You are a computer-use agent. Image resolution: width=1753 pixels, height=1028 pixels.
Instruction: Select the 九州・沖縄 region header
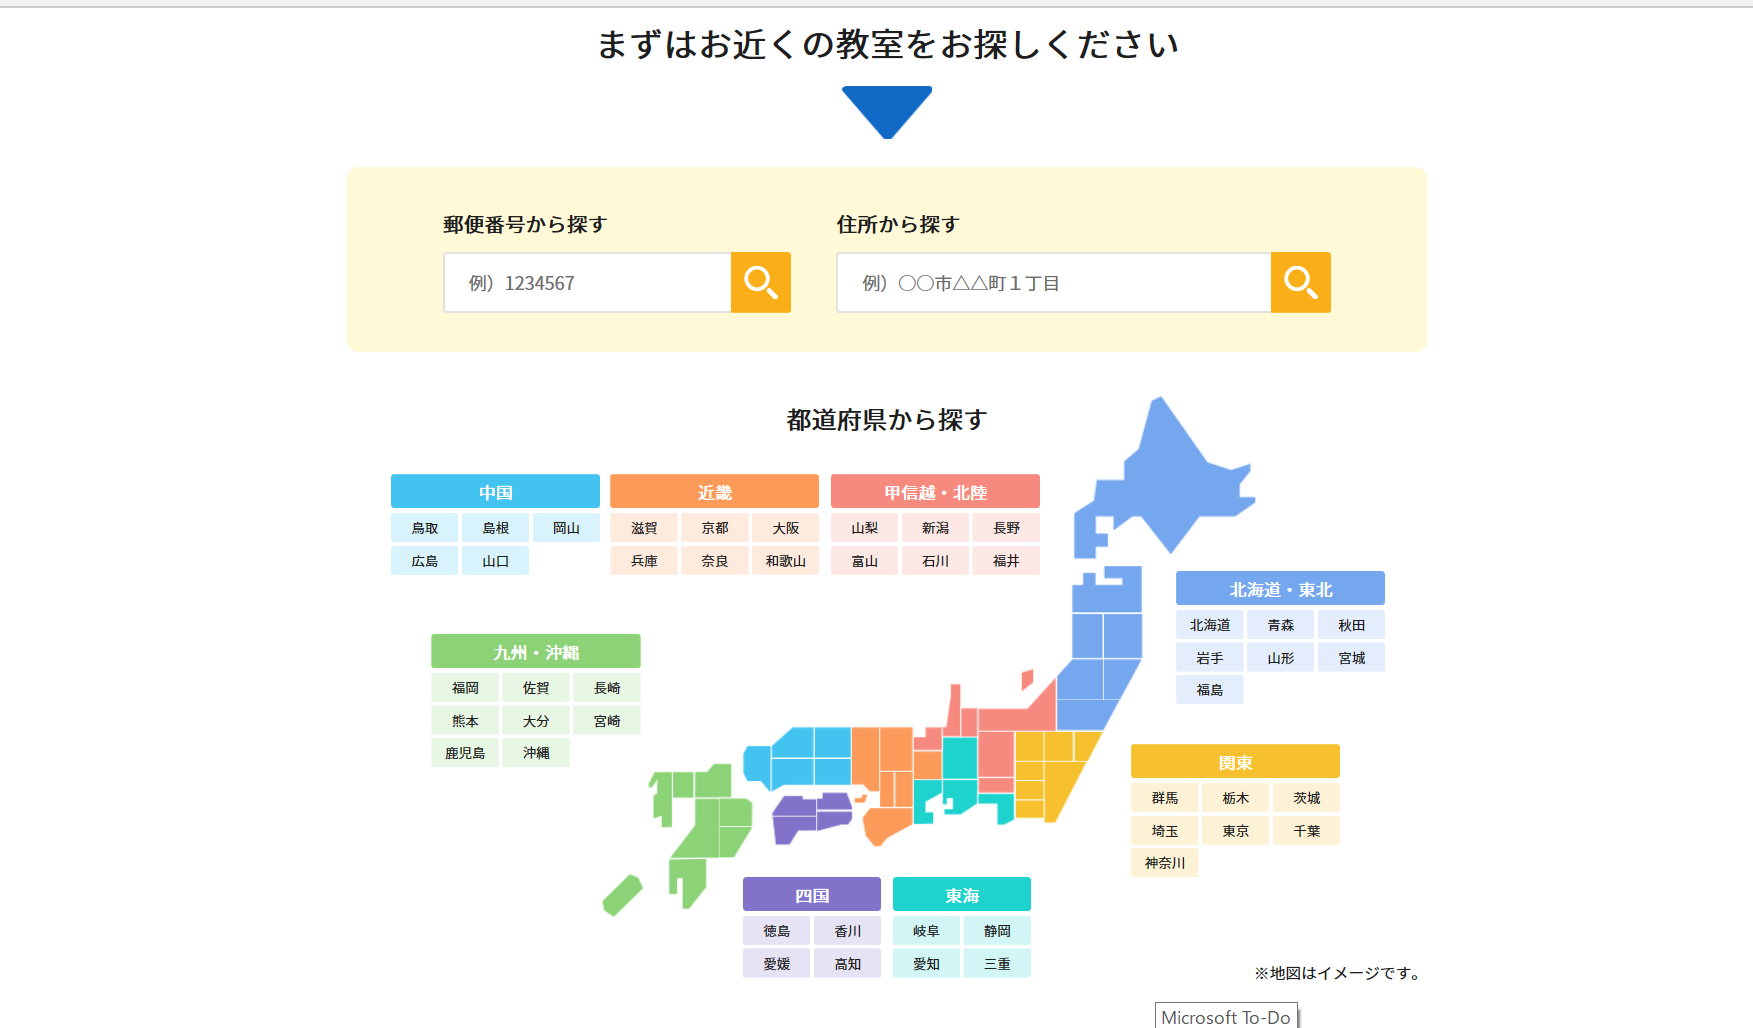[536, 652]
